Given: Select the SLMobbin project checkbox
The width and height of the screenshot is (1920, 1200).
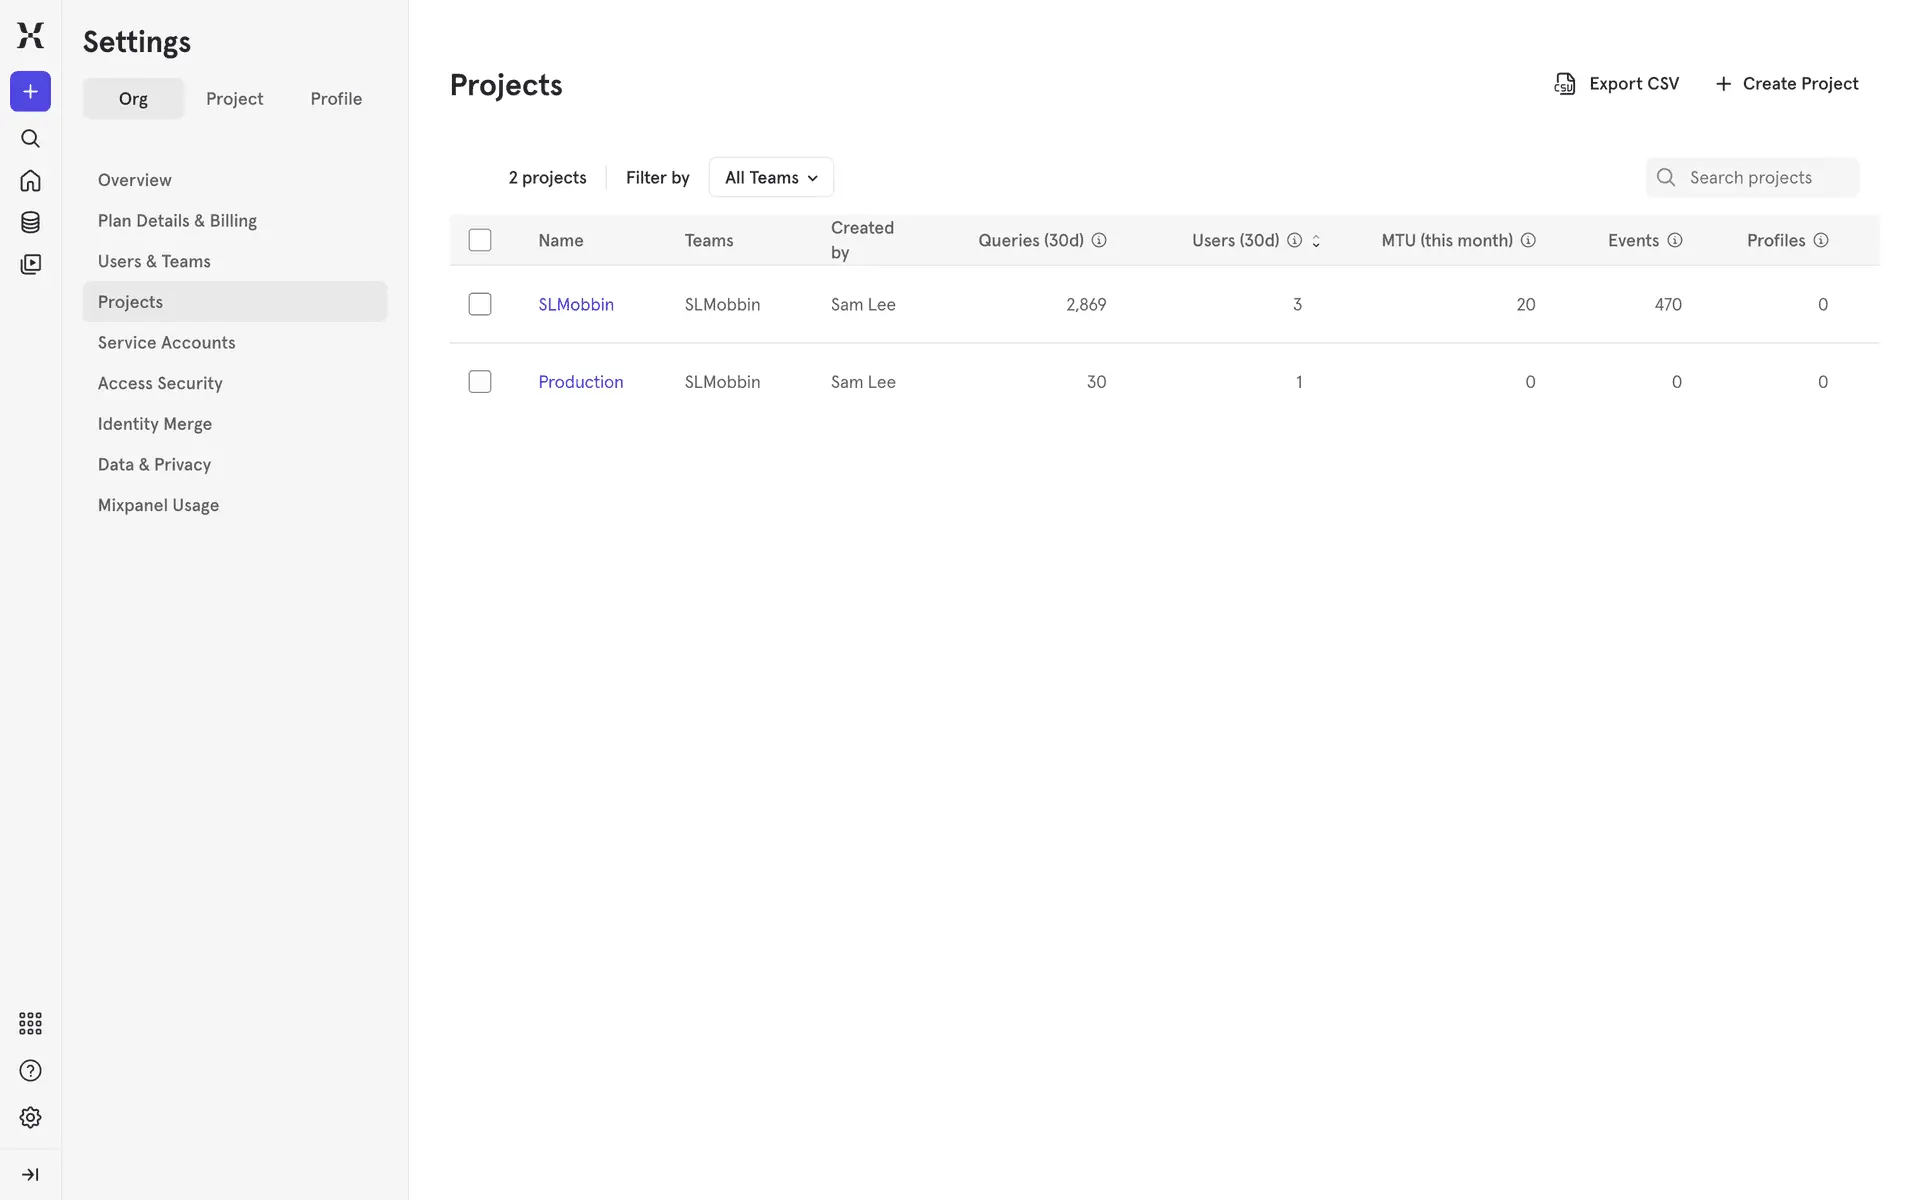Looking at the screenshot, I should (480, 304).
